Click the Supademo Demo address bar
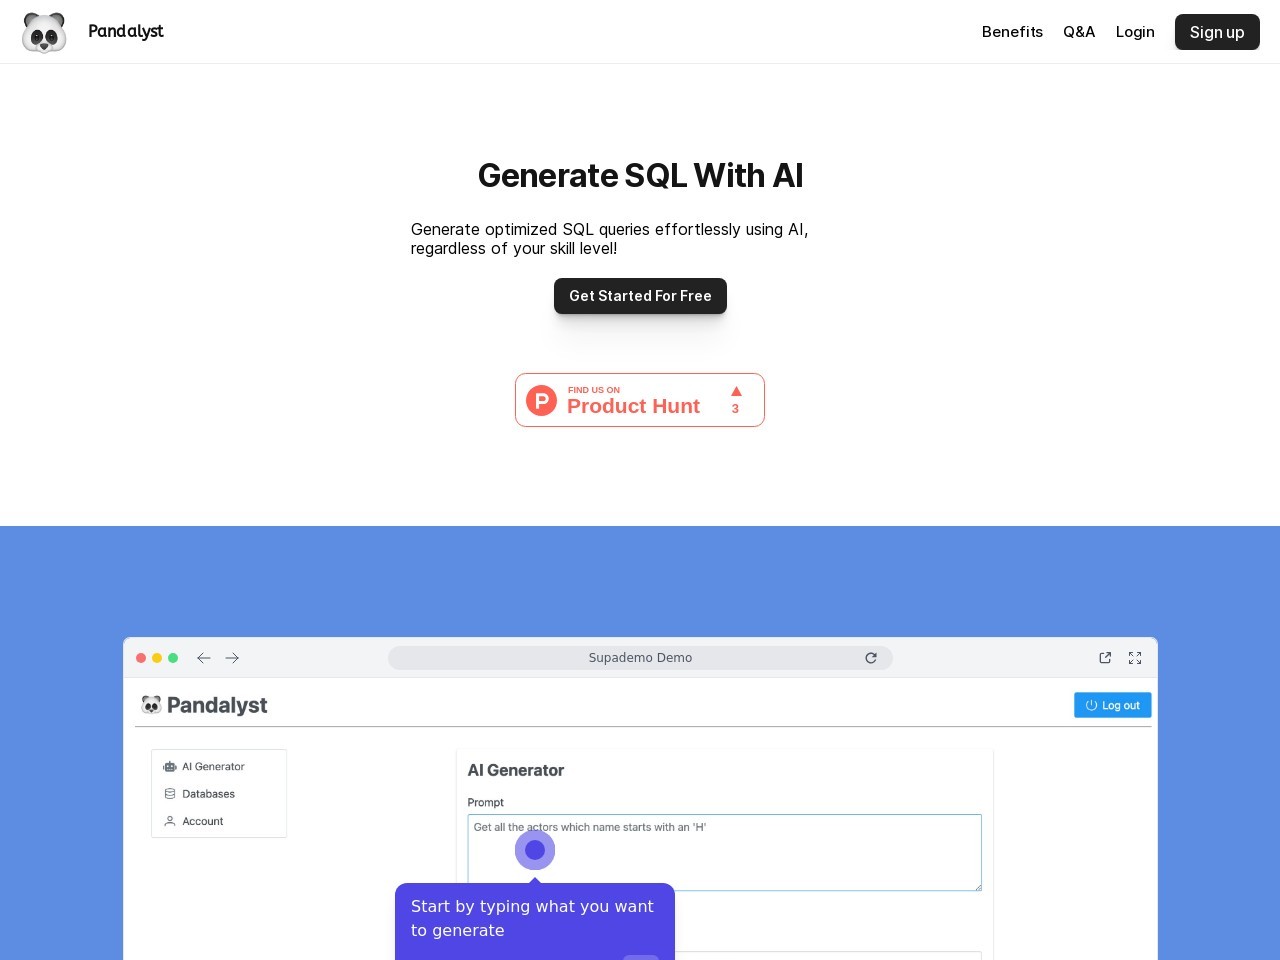 (x=640, y=658)
